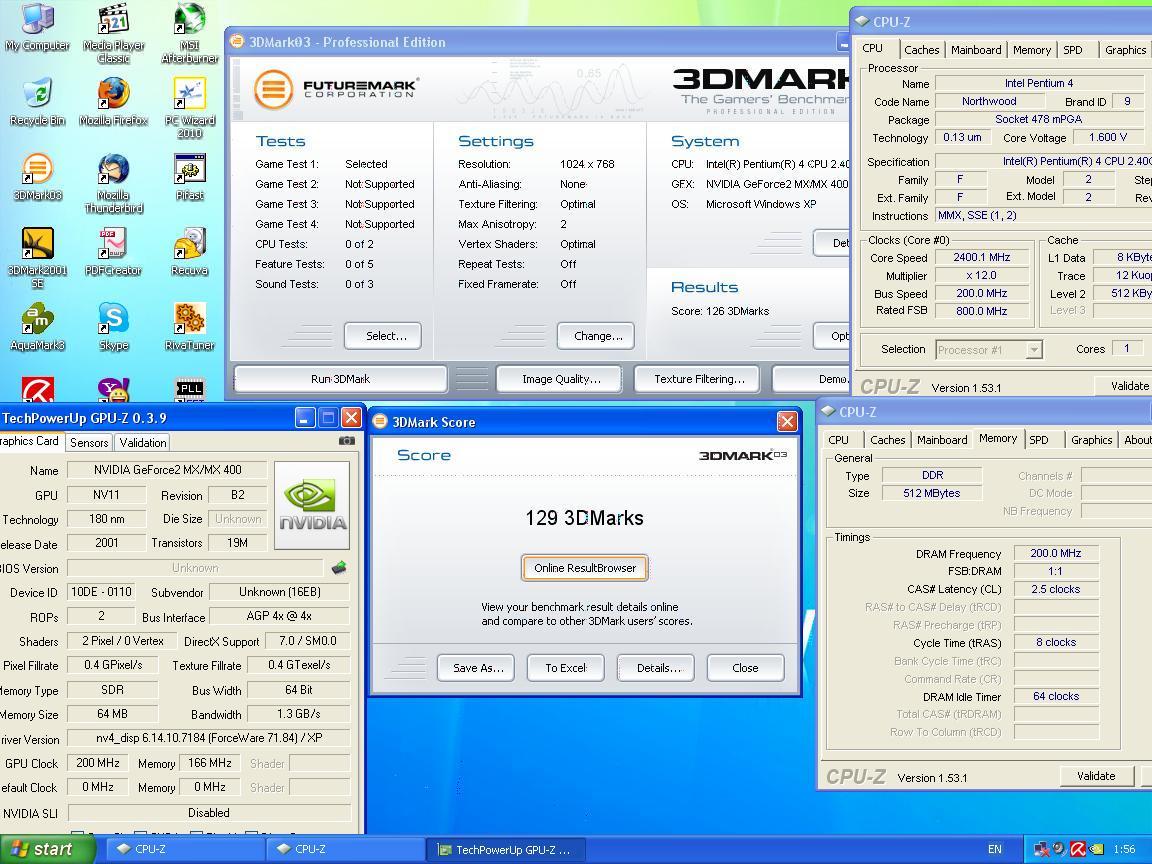1152x864 pixels.
Task: Open Media Player Classic shortcut
Action: [113, 32]
